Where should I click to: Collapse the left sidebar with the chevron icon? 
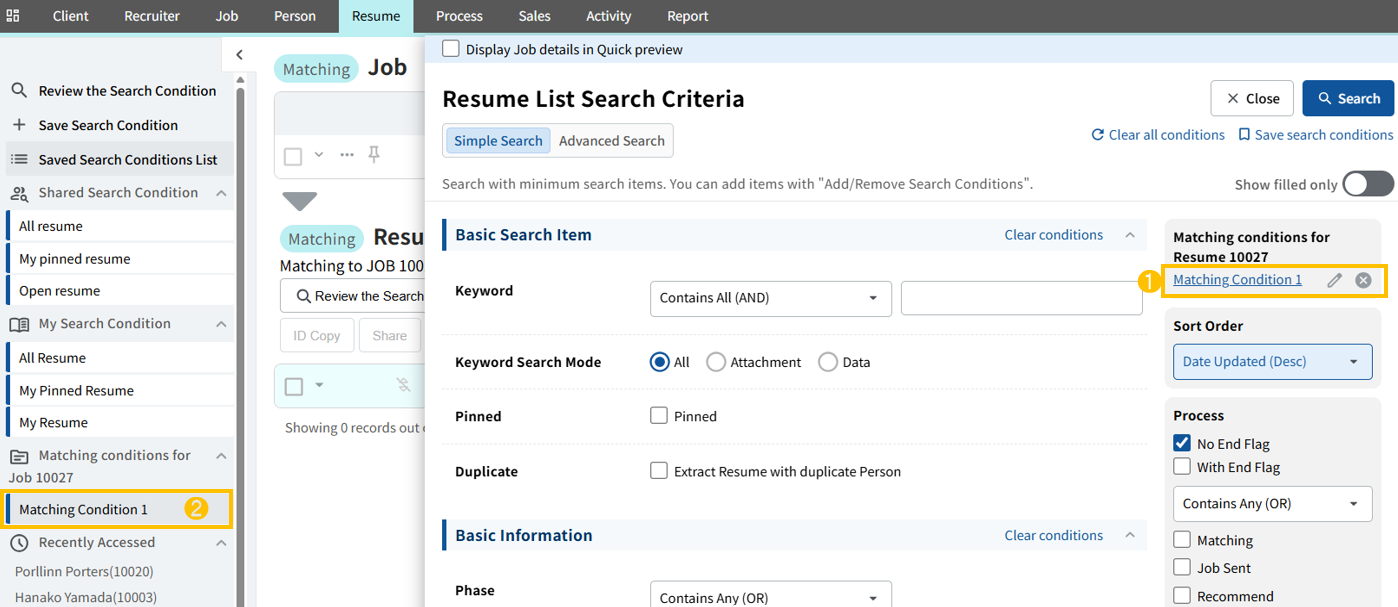click(239, 55)
